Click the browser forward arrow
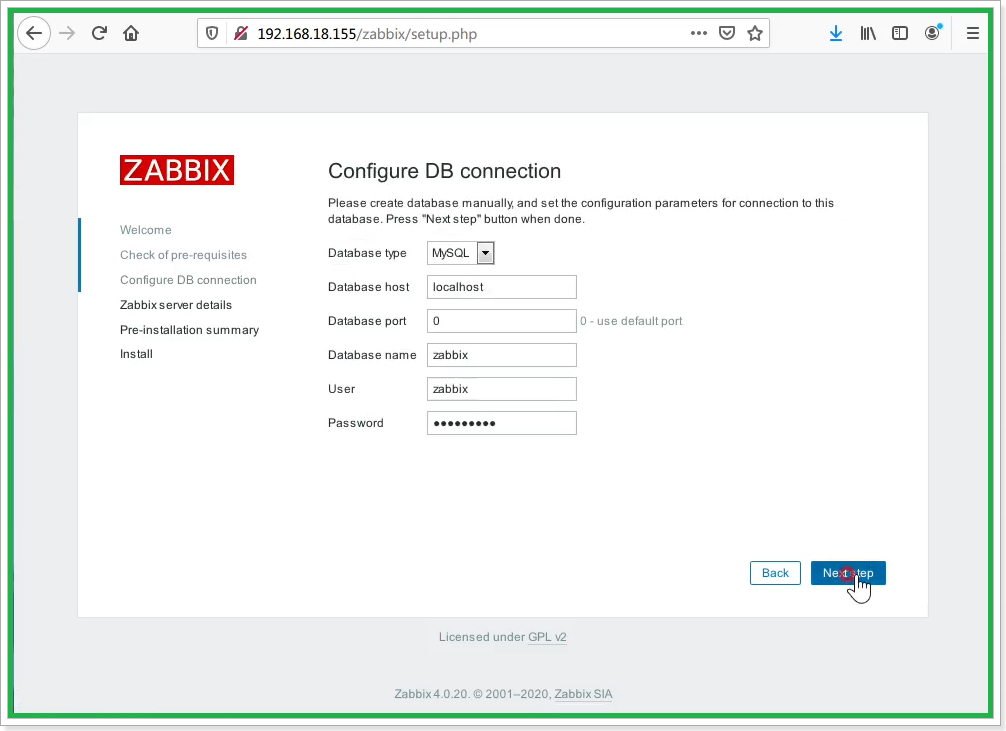This screenshot has height=731, width=1006. click(67, 33)
